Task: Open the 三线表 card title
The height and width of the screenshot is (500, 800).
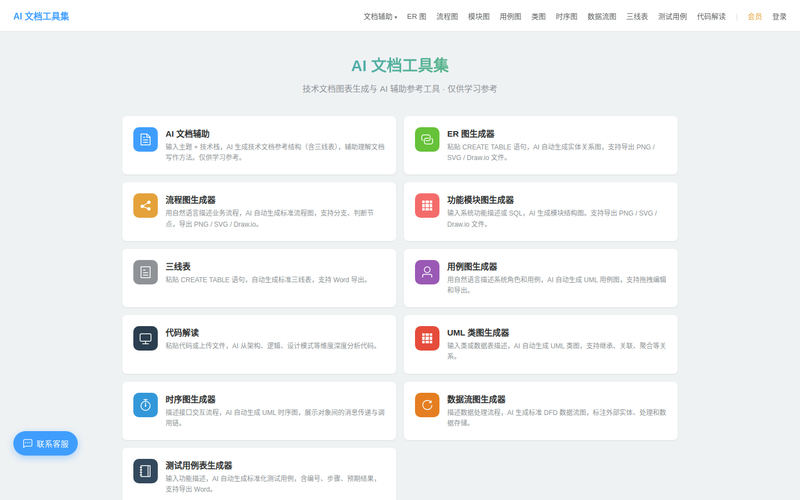Action: click(x=178, y=266)
